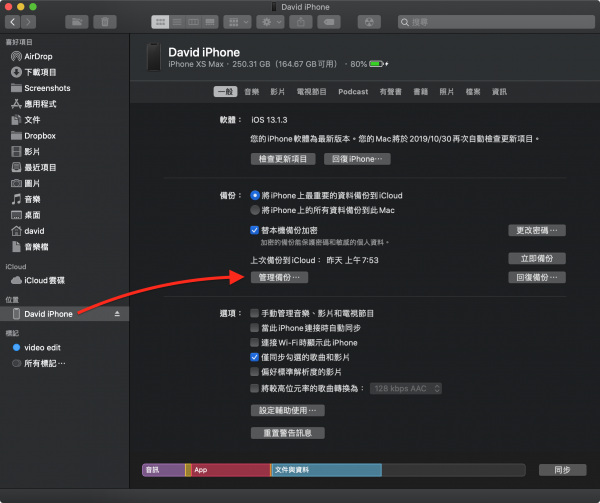Click Configure Accessibility (設定輔助使用…) button

pos(288,410)
